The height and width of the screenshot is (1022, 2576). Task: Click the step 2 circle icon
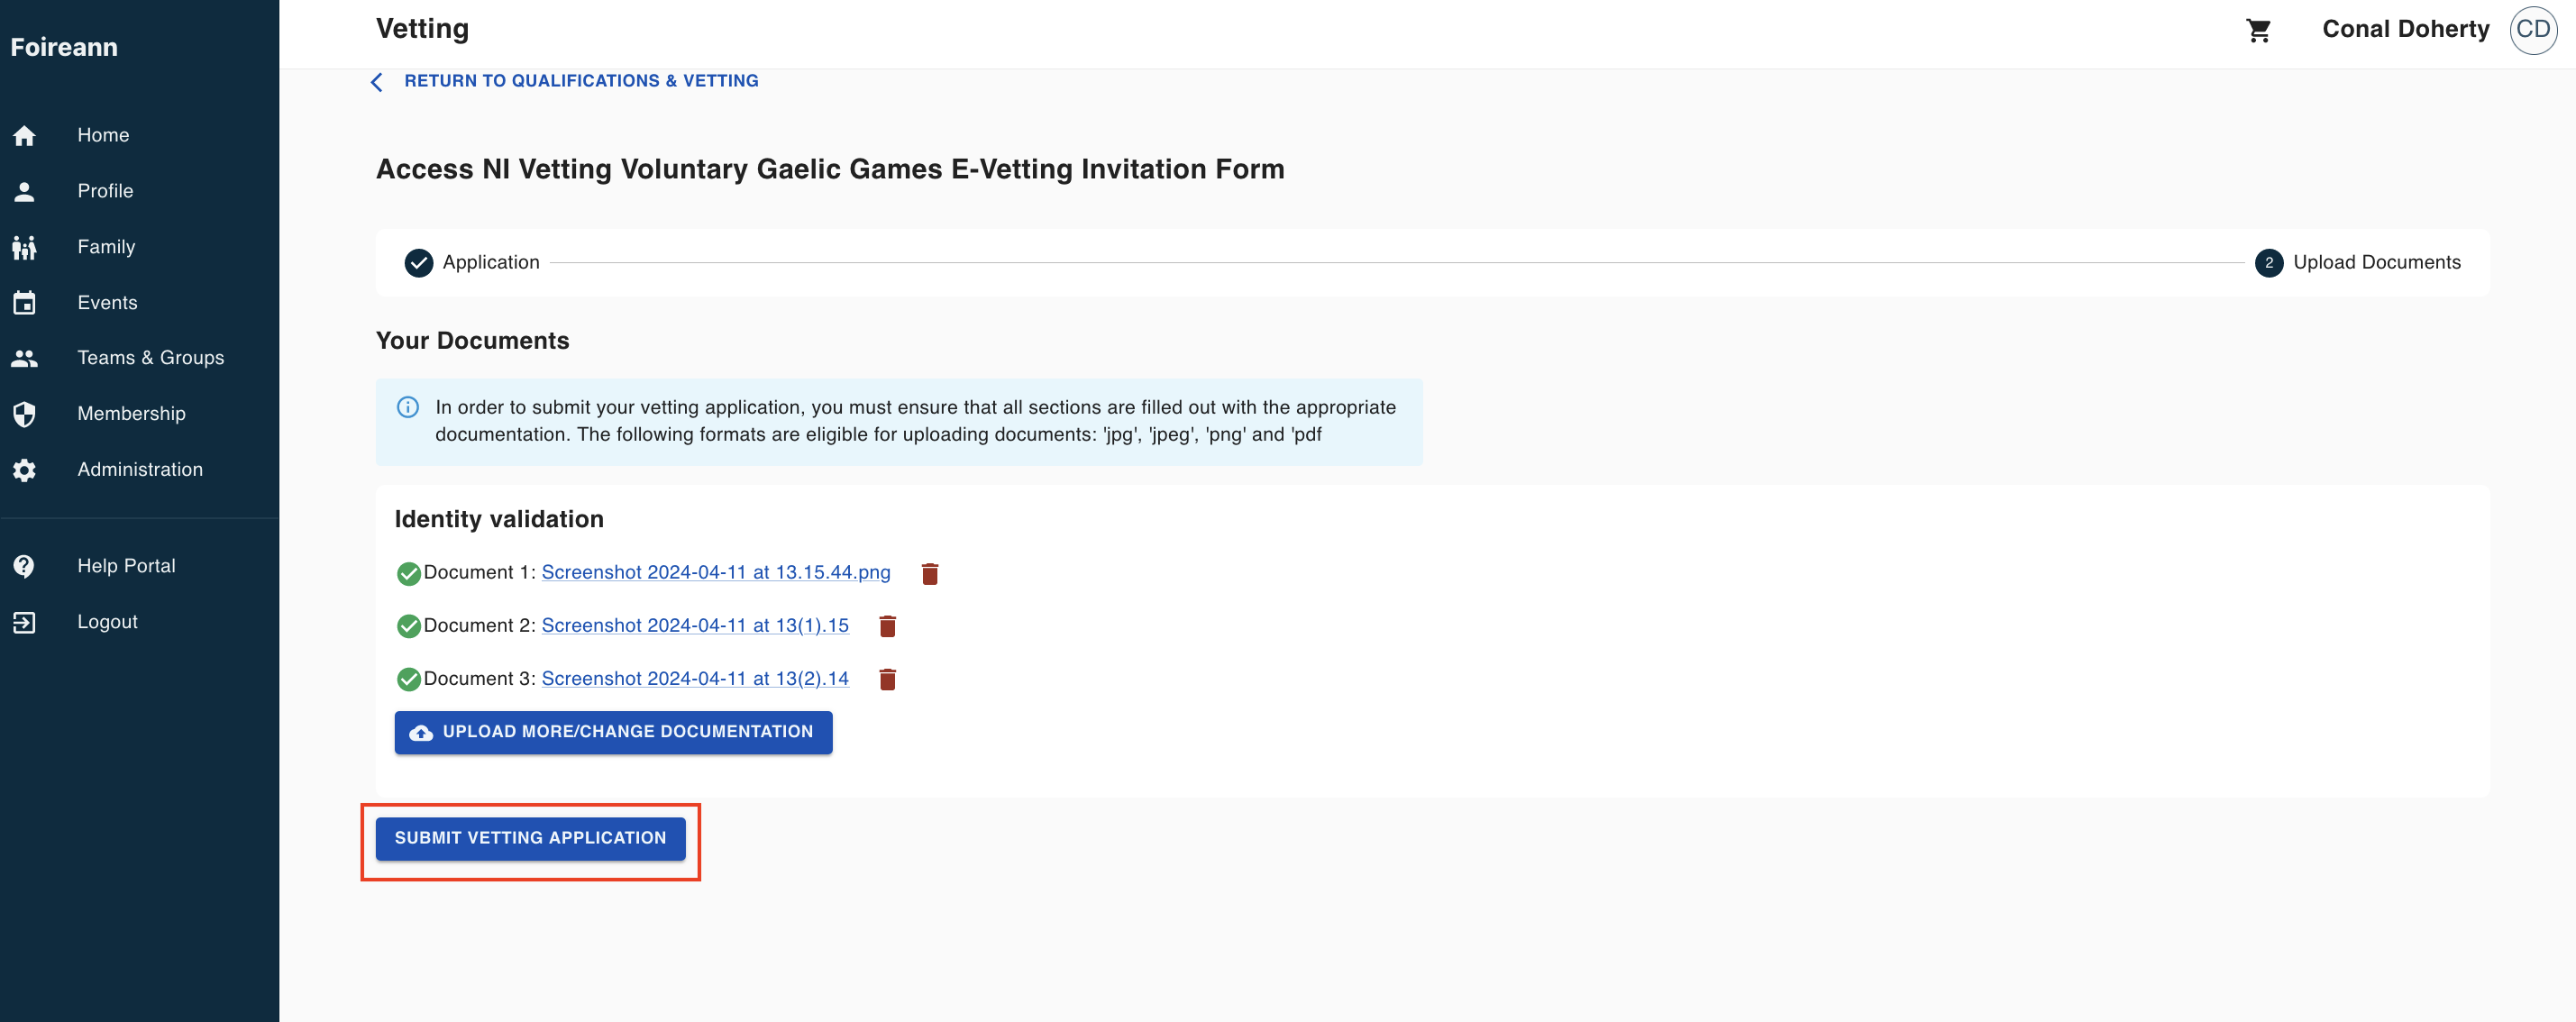pyautogui.click(x=2268, y=263)
